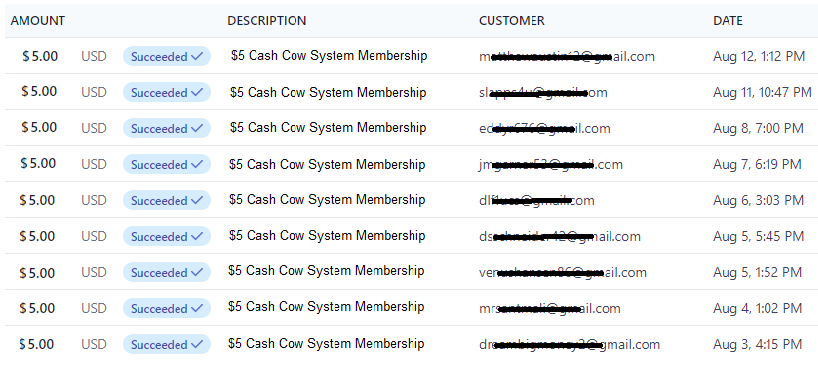Viewport: 818px width, 365px height.
Task: Click the Succeeded checkmark for Aug 6 payment
Action: coord(197,201)
